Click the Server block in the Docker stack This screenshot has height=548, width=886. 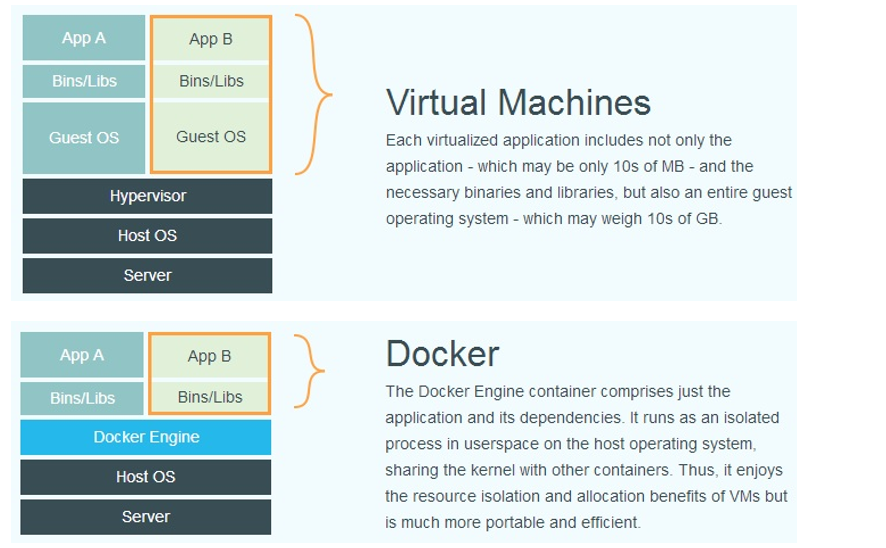pyautogui.click(x=146, y=517)
